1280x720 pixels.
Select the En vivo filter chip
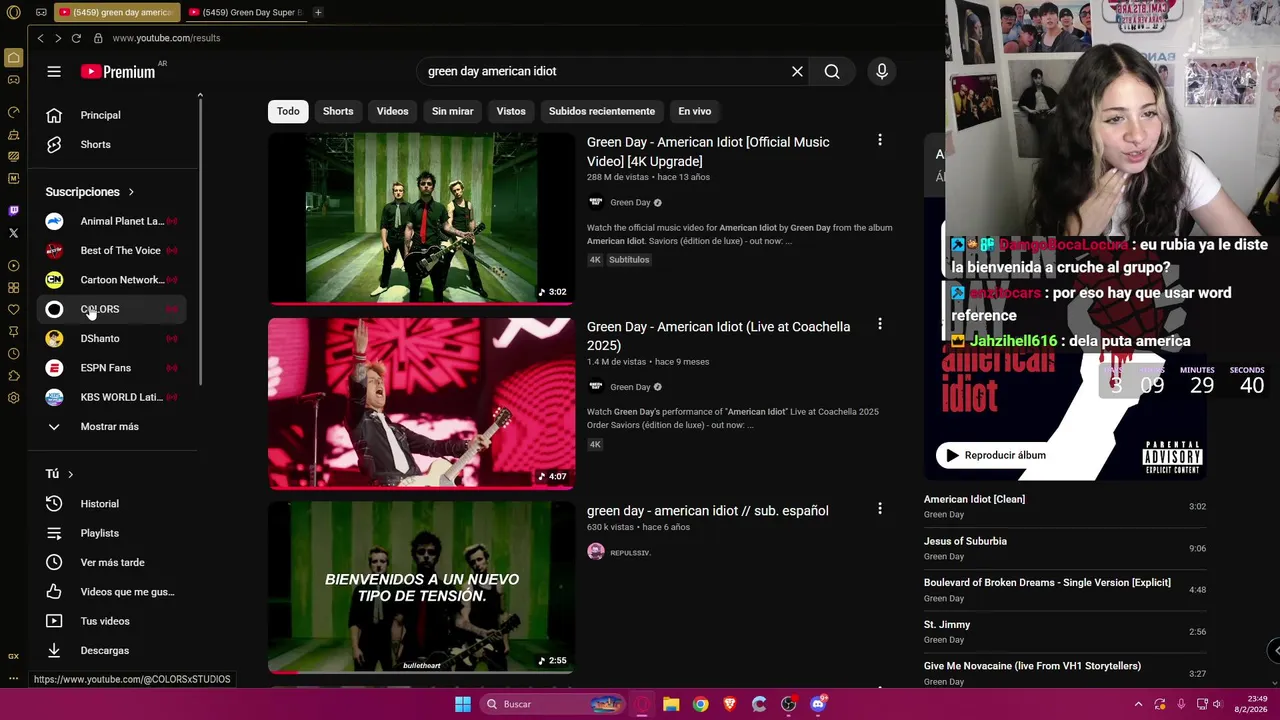point(694,111)
